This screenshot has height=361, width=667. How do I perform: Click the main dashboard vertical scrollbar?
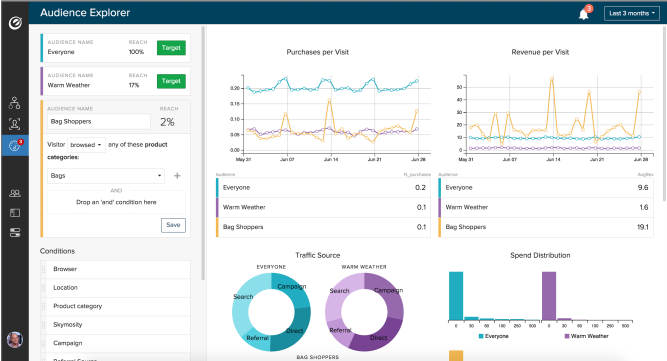pyautogui.click(x=664, y=113)
